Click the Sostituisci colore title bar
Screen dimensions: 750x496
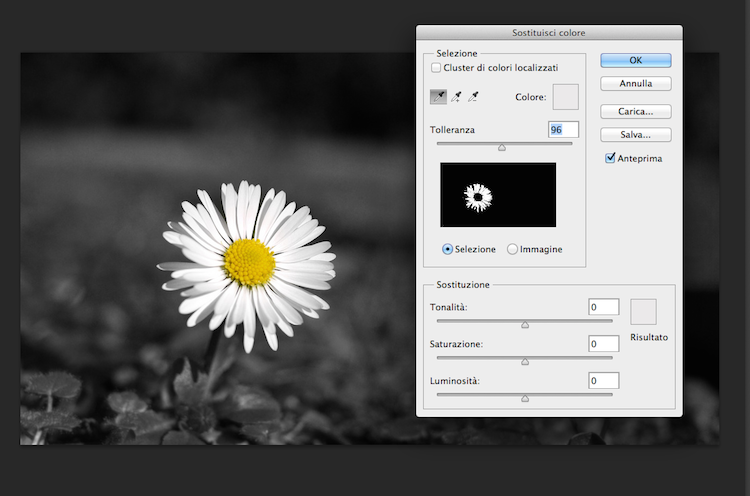tap(549, 33)
